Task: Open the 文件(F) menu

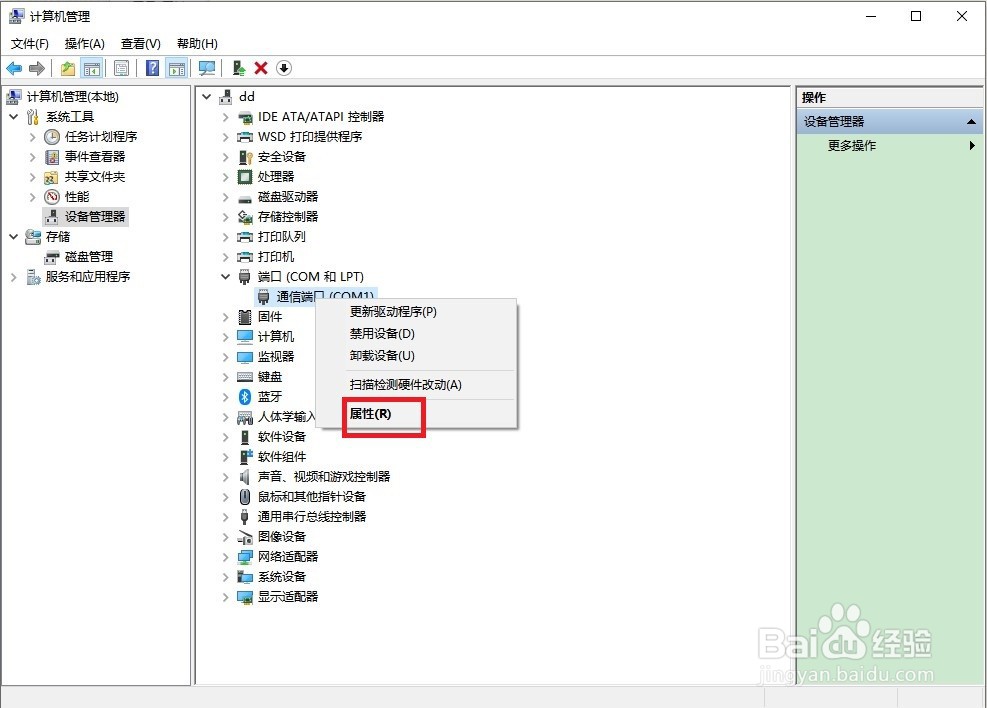Action: pyautogui.click(x=30, y=43)
